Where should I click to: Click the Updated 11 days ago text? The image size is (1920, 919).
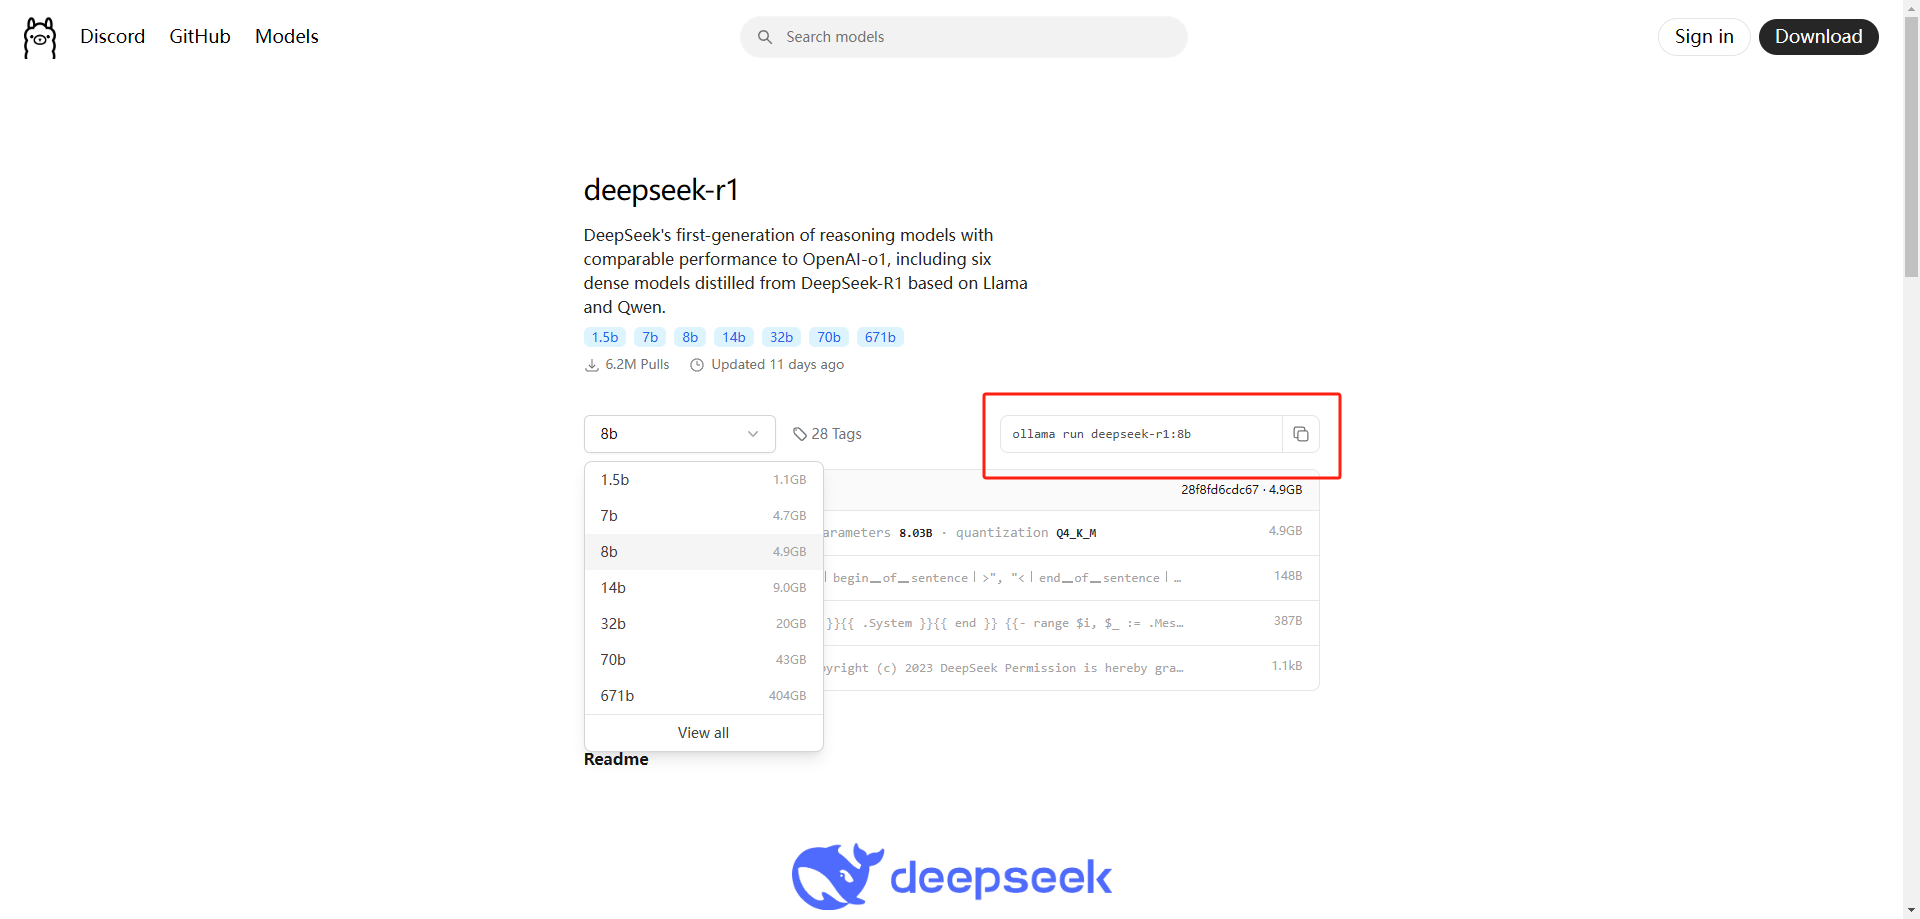click(x=777, y=364)
